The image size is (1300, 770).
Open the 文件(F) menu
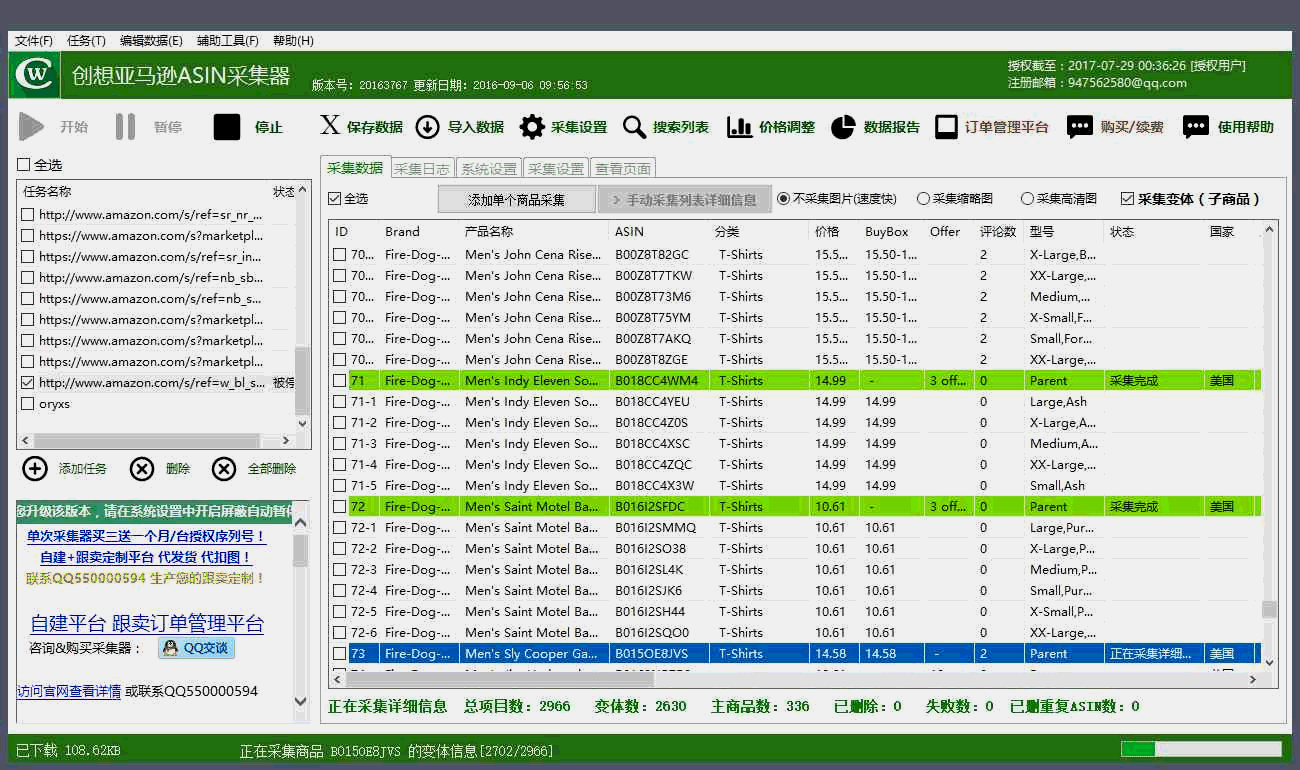coord(34,41)
